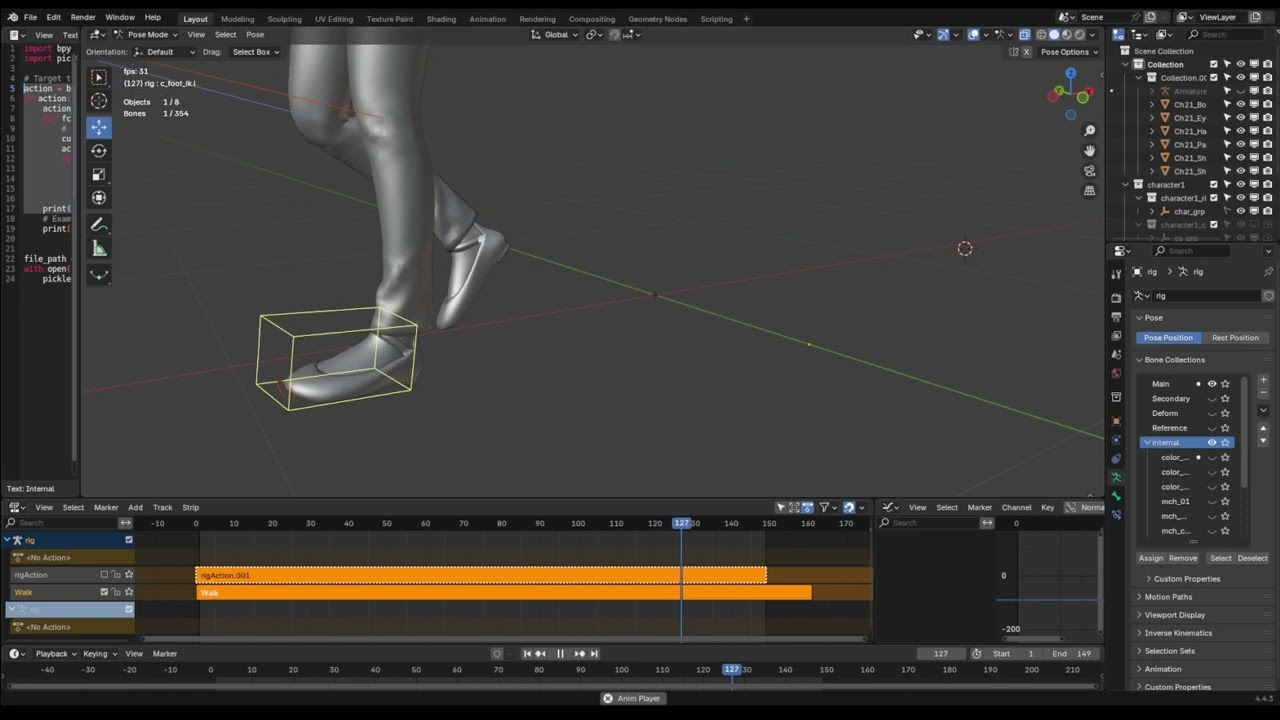Toggle visibility eye for Internal bone collection
The image size is (1280, 720).
click(1212, 443)
